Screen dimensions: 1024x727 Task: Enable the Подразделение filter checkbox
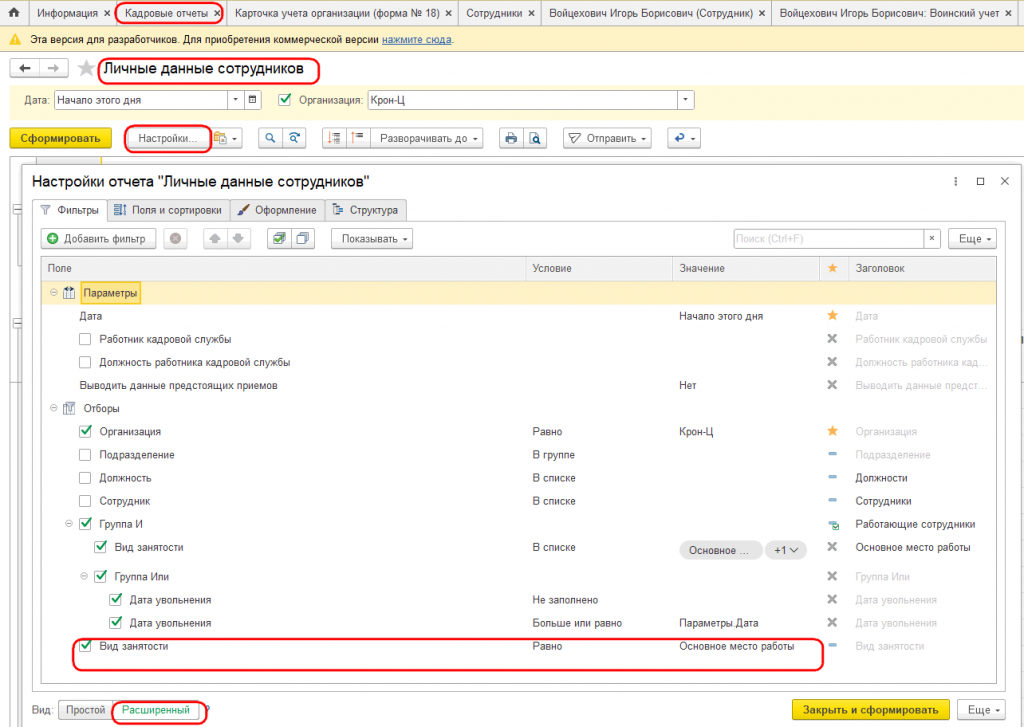(85, 455)
